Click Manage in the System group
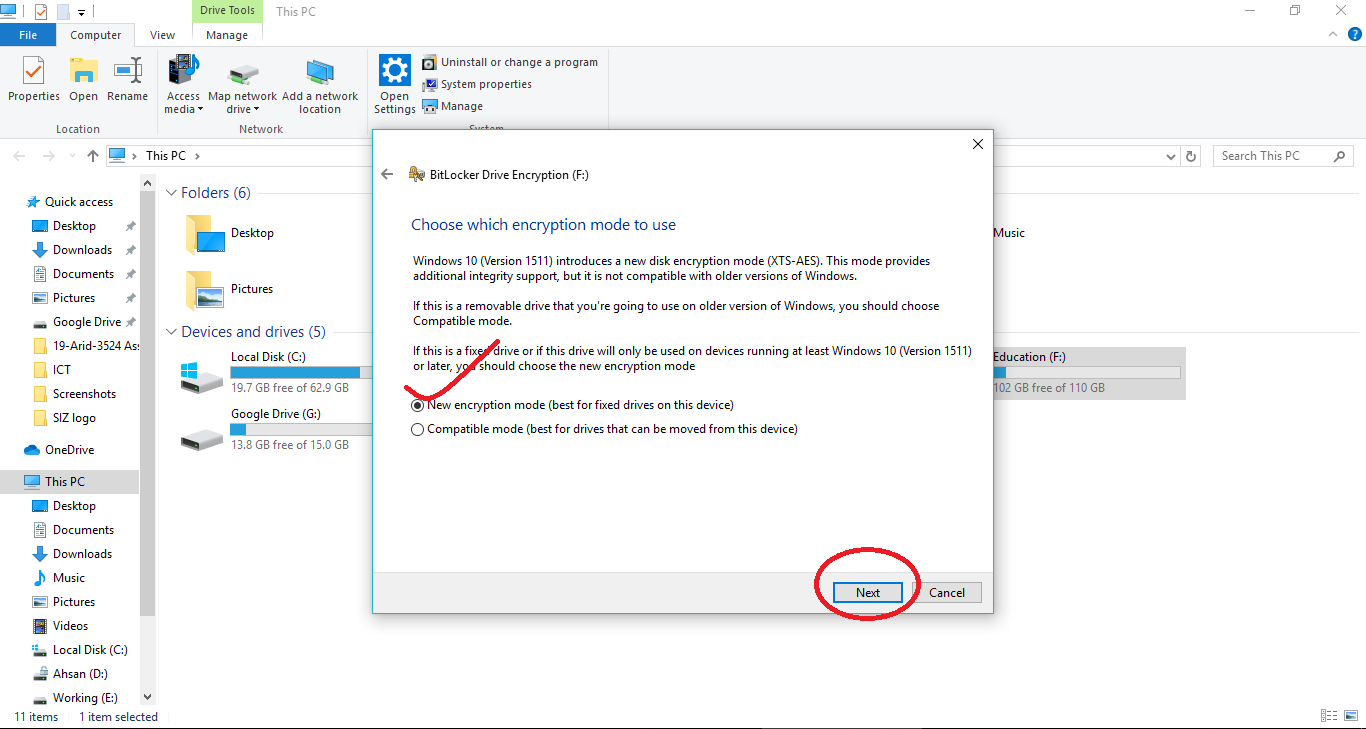 coord(453,106)
